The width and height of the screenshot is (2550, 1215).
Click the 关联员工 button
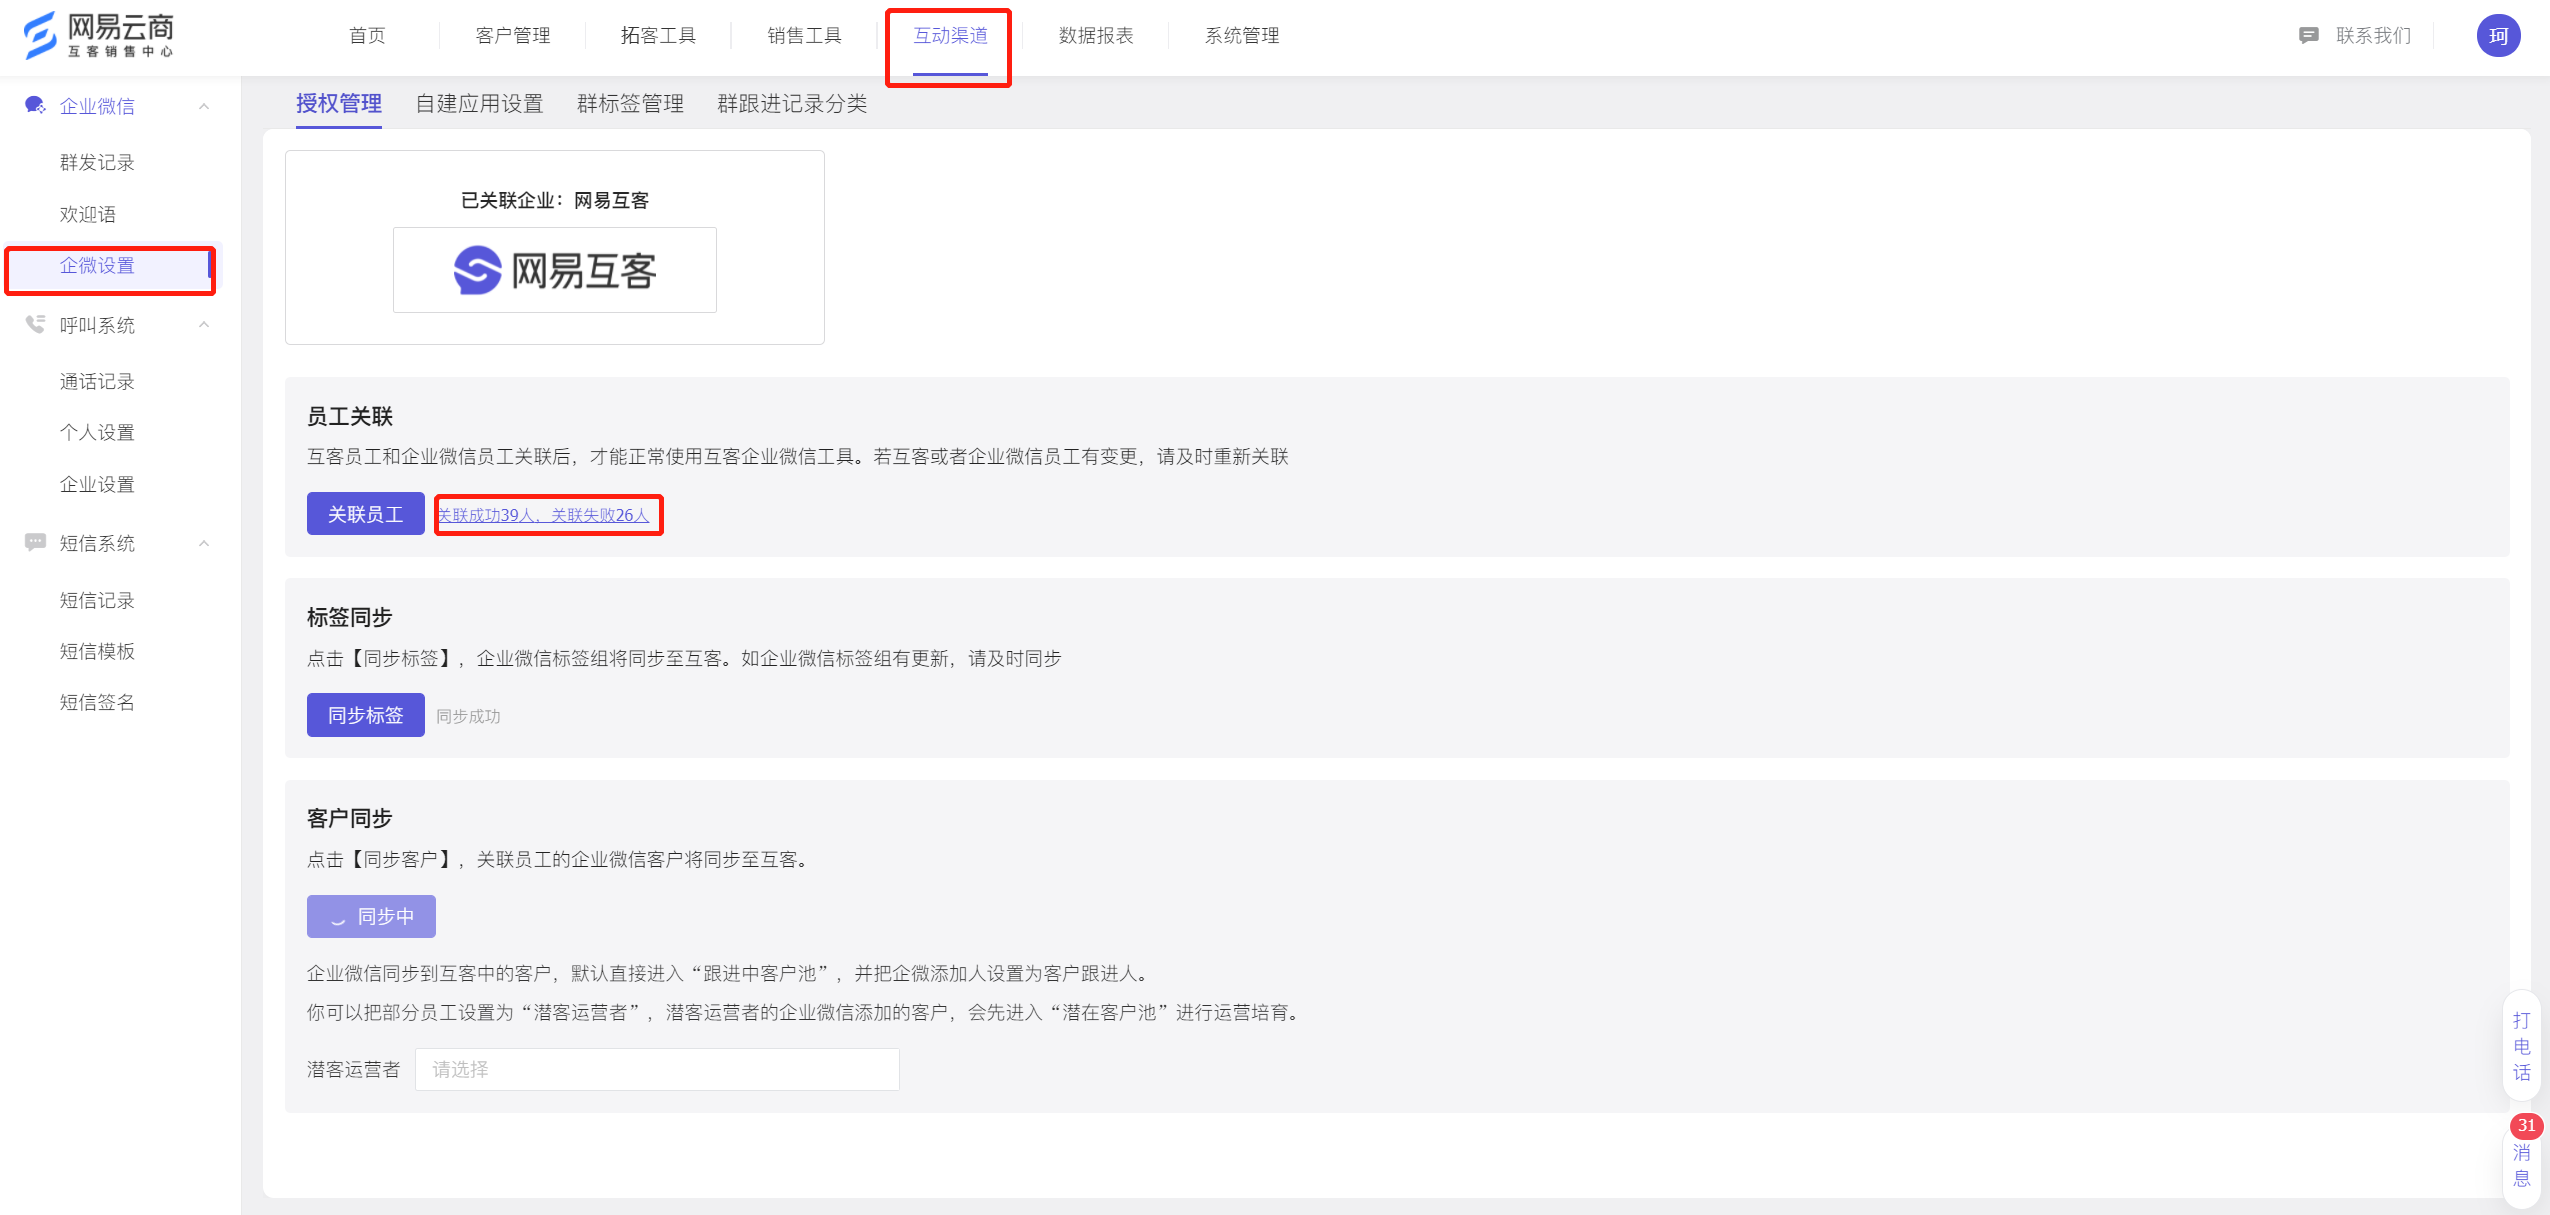(x=365, y=514)
